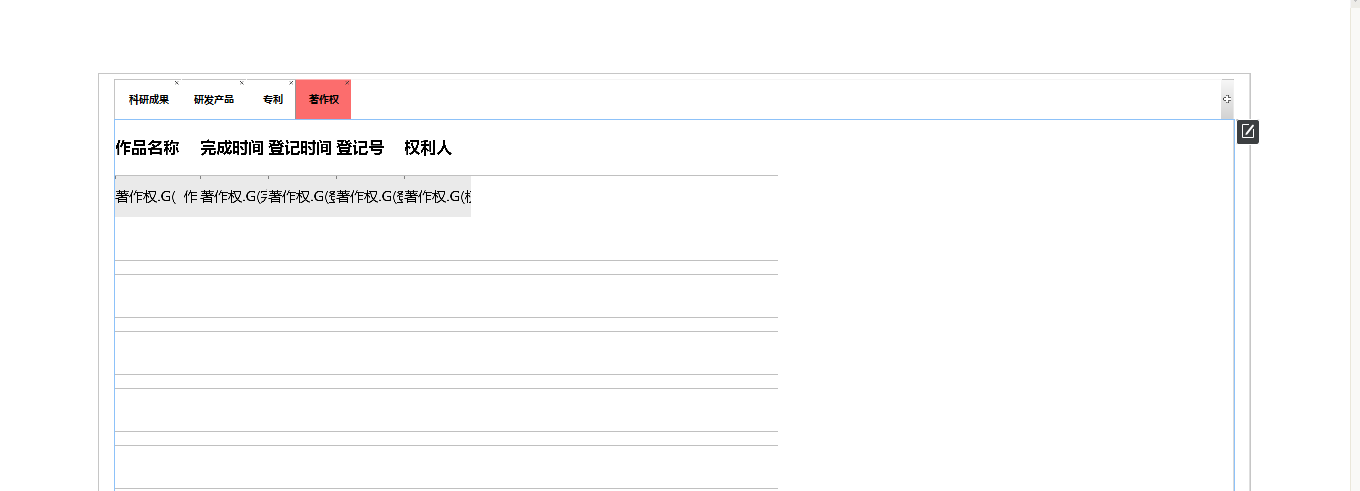This screenshot has width=1360, height=491.
Task: Select the 登记时间 column header
Action: [x=300, y=148]
